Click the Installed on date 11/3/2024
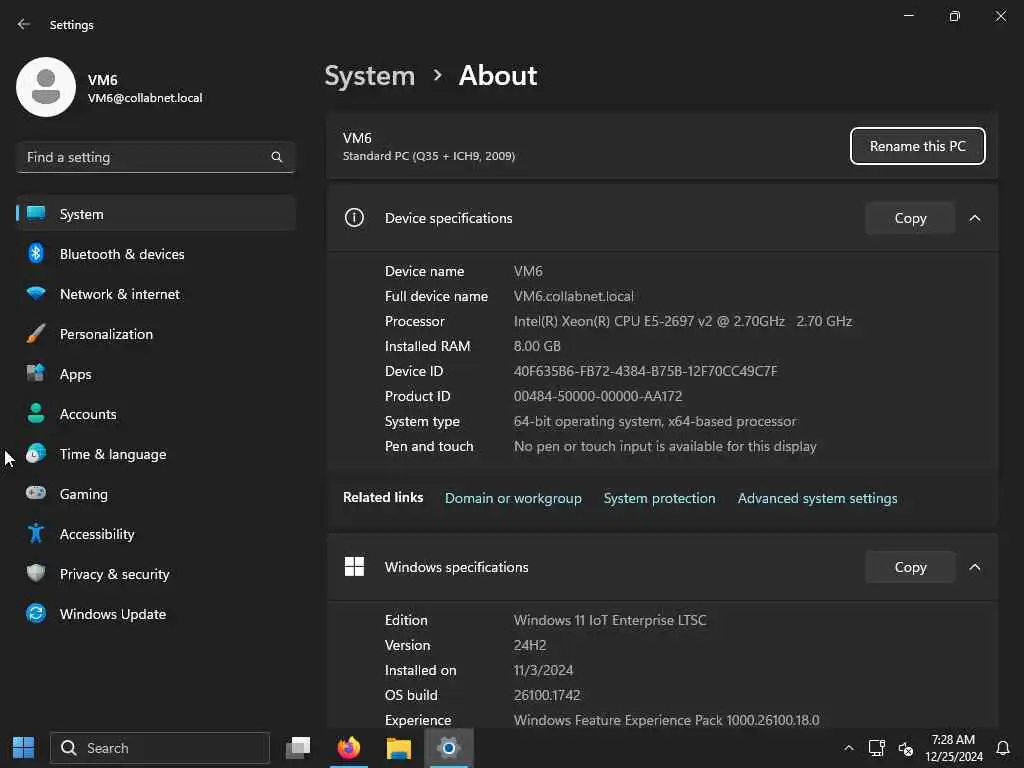The image size is (1024, 768). [x=543, y=670]
